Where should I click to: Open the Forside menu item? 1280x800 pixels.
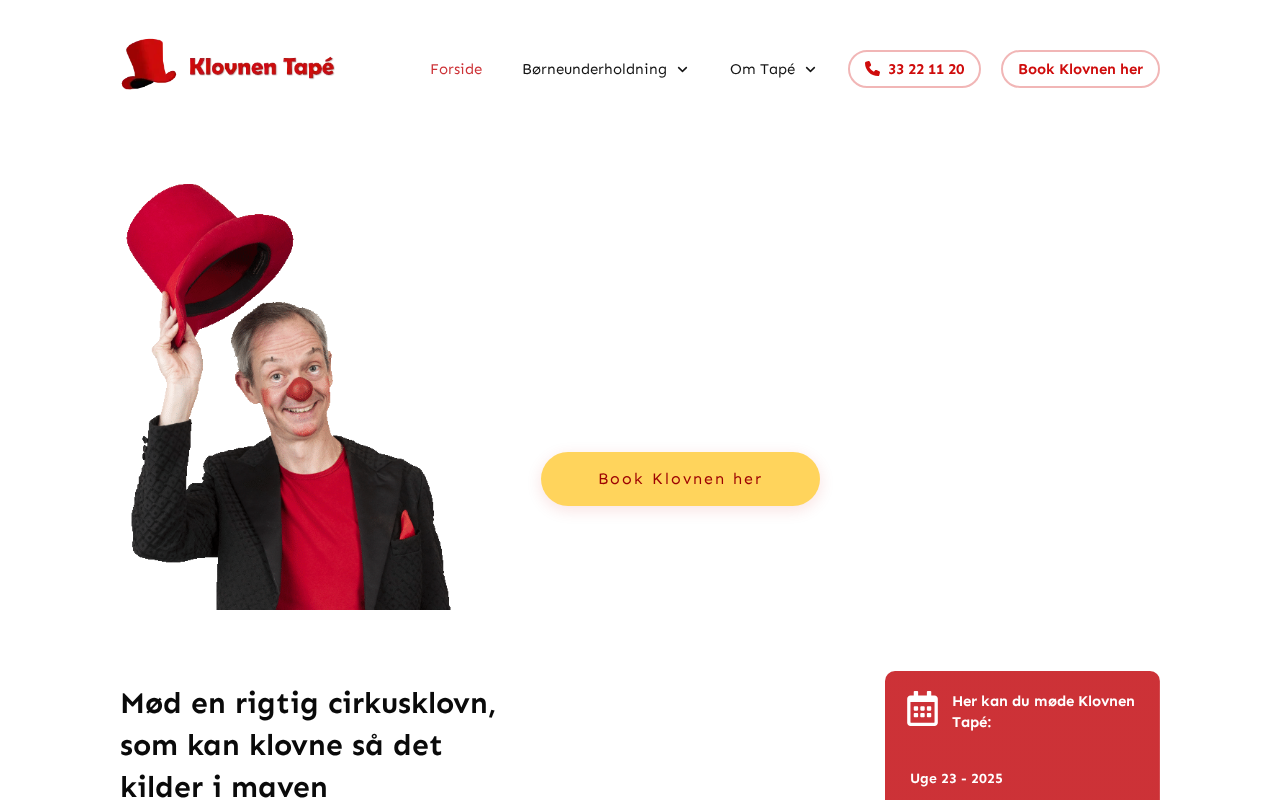(x=456, y=69)
